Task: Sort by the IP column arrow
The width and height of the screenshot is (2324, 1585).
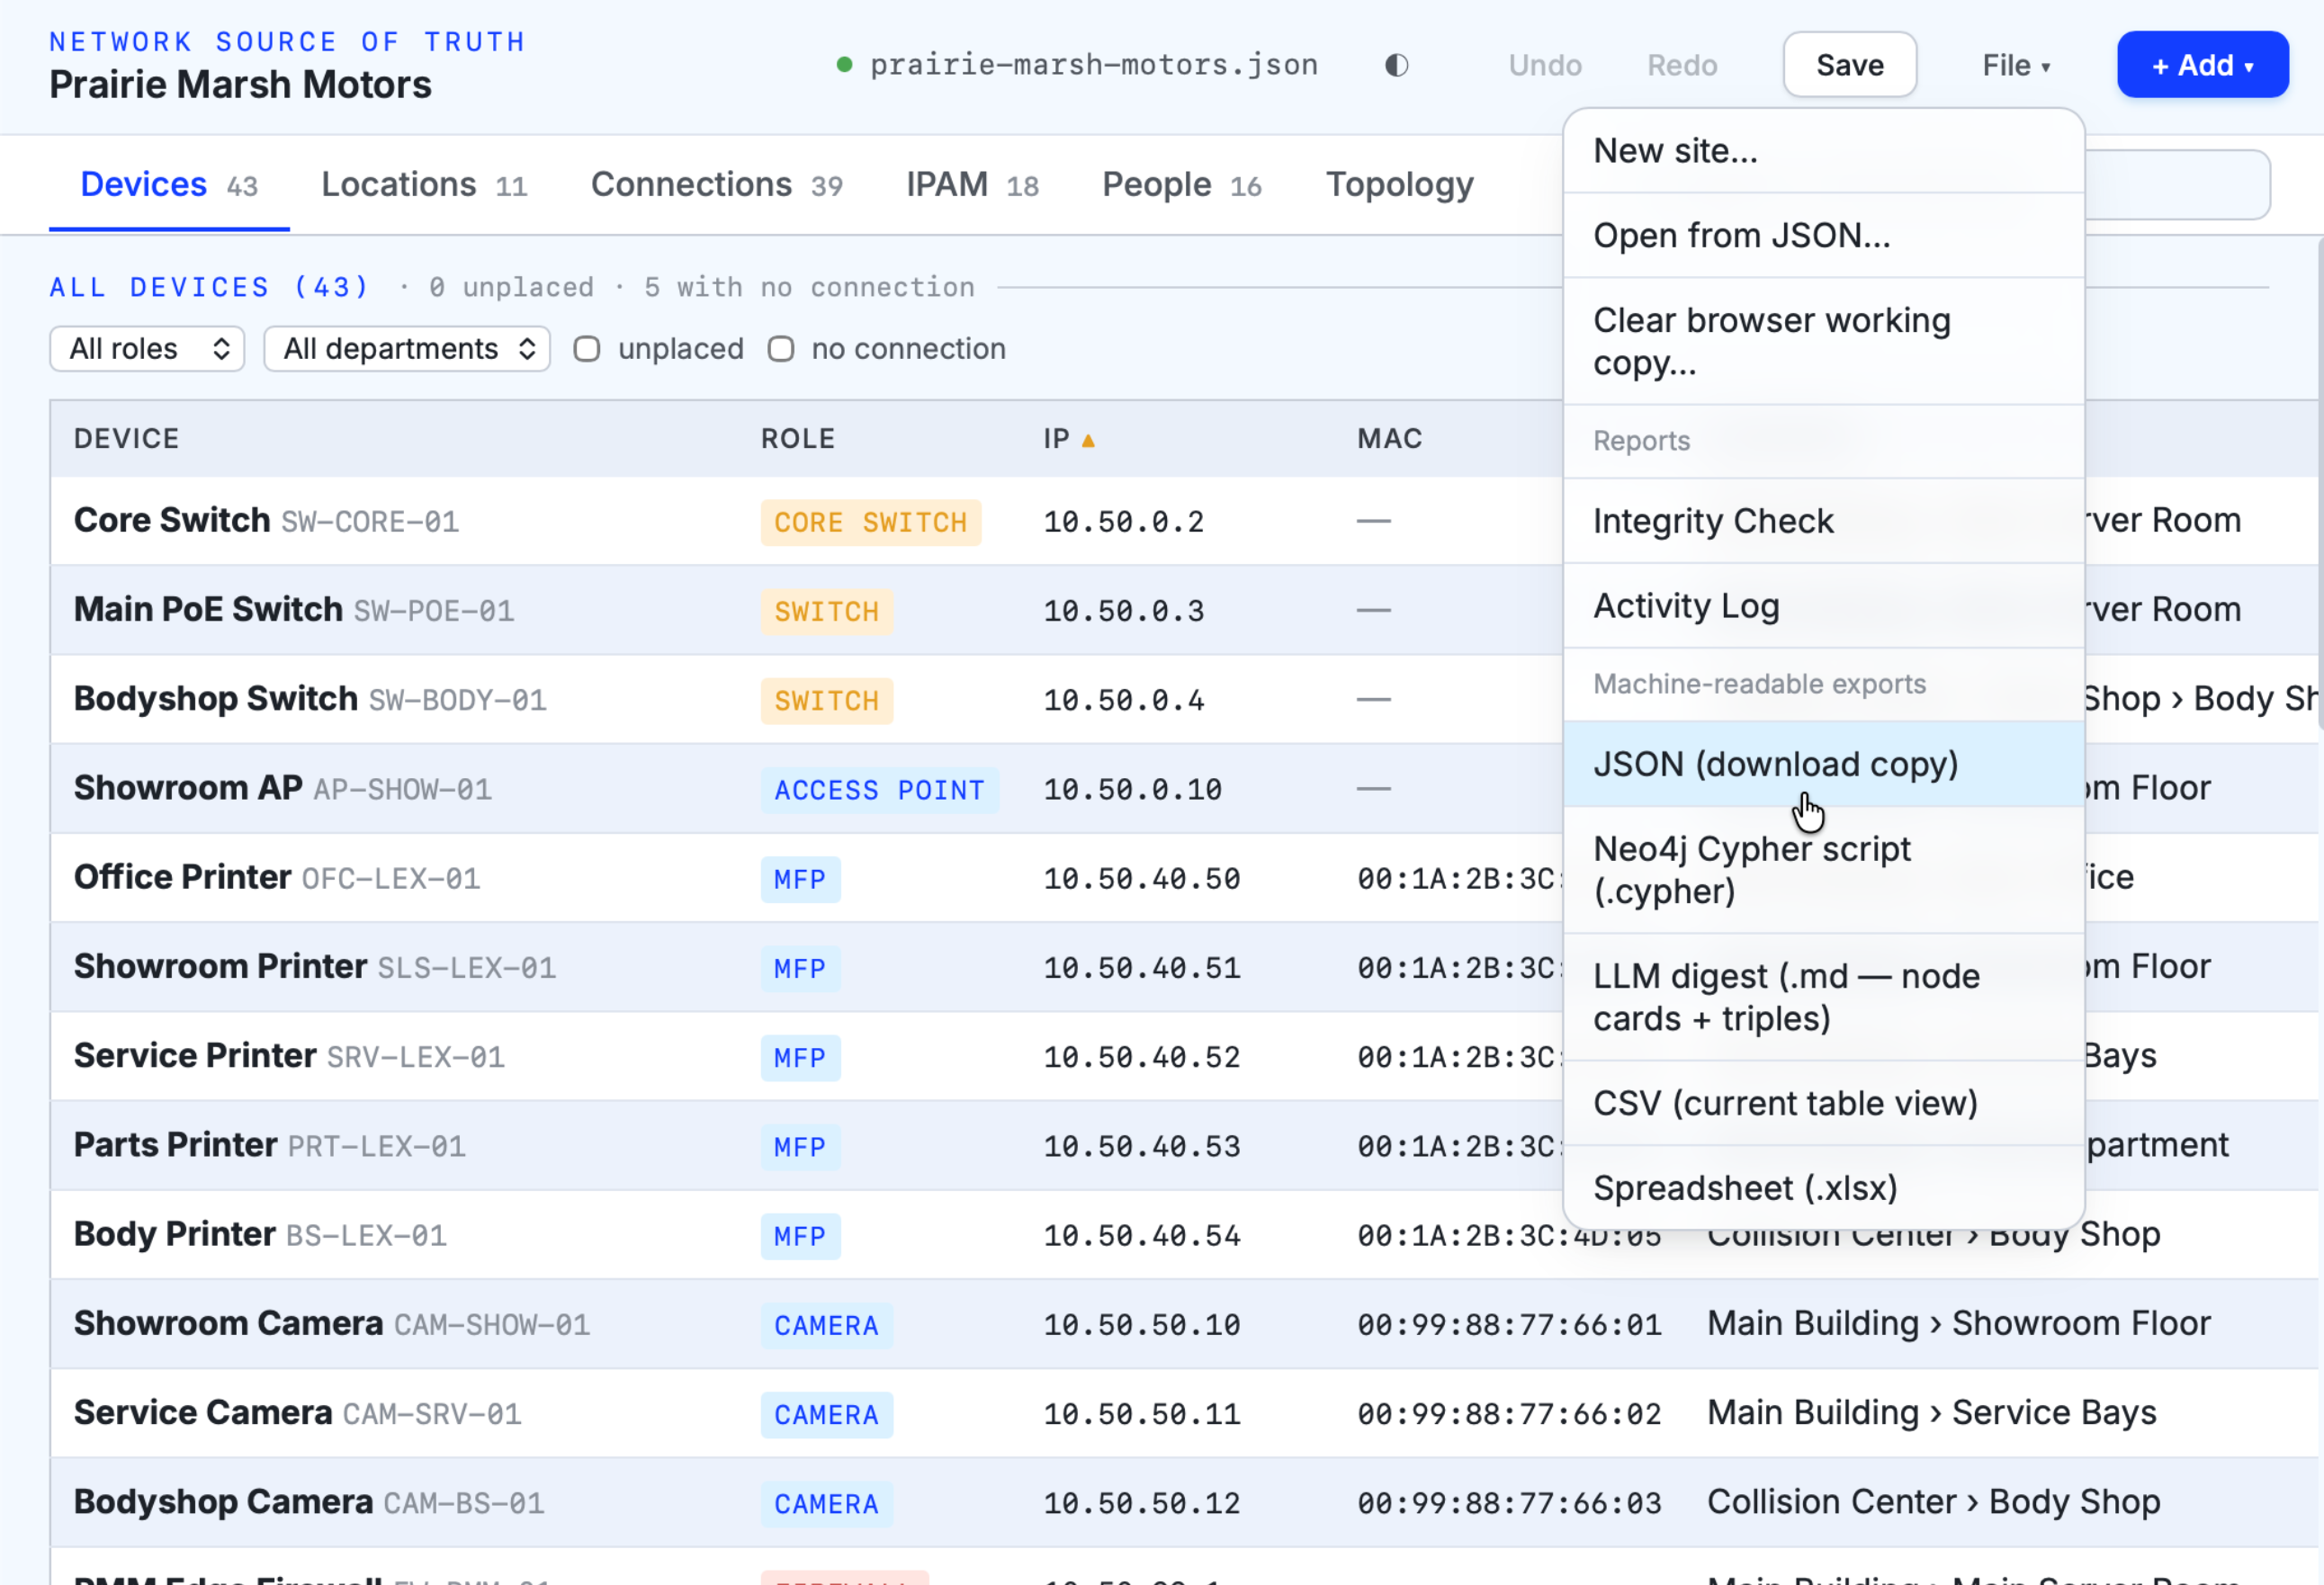Action: [x=1088, y=440]
